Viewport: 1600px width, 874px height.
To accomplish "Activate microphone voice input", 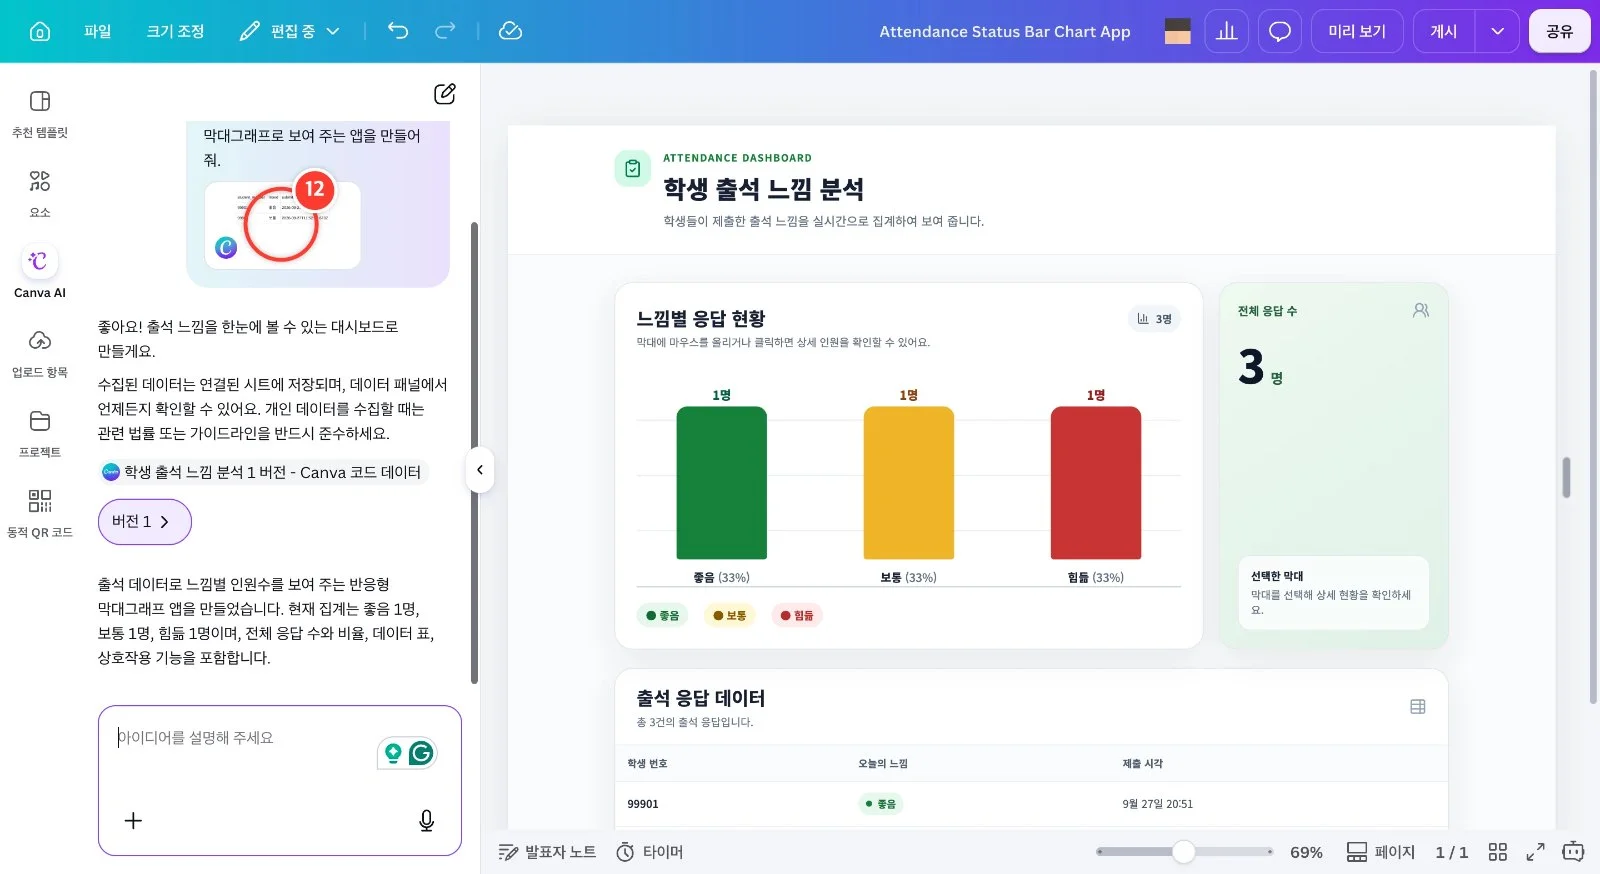I will [426, 821].
